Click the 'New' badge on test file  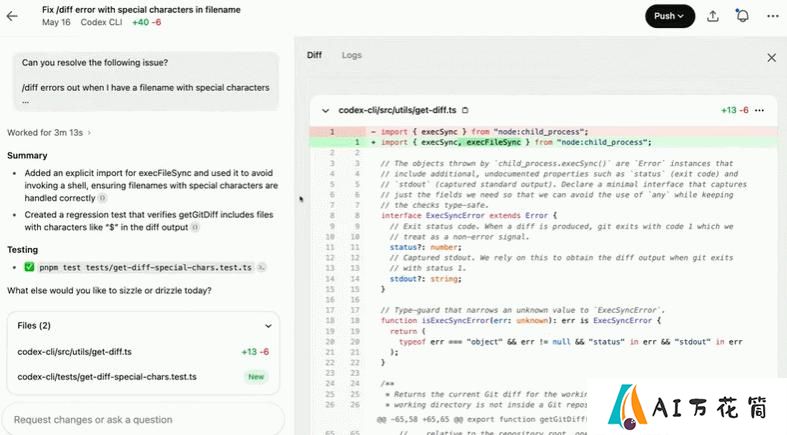256,377
